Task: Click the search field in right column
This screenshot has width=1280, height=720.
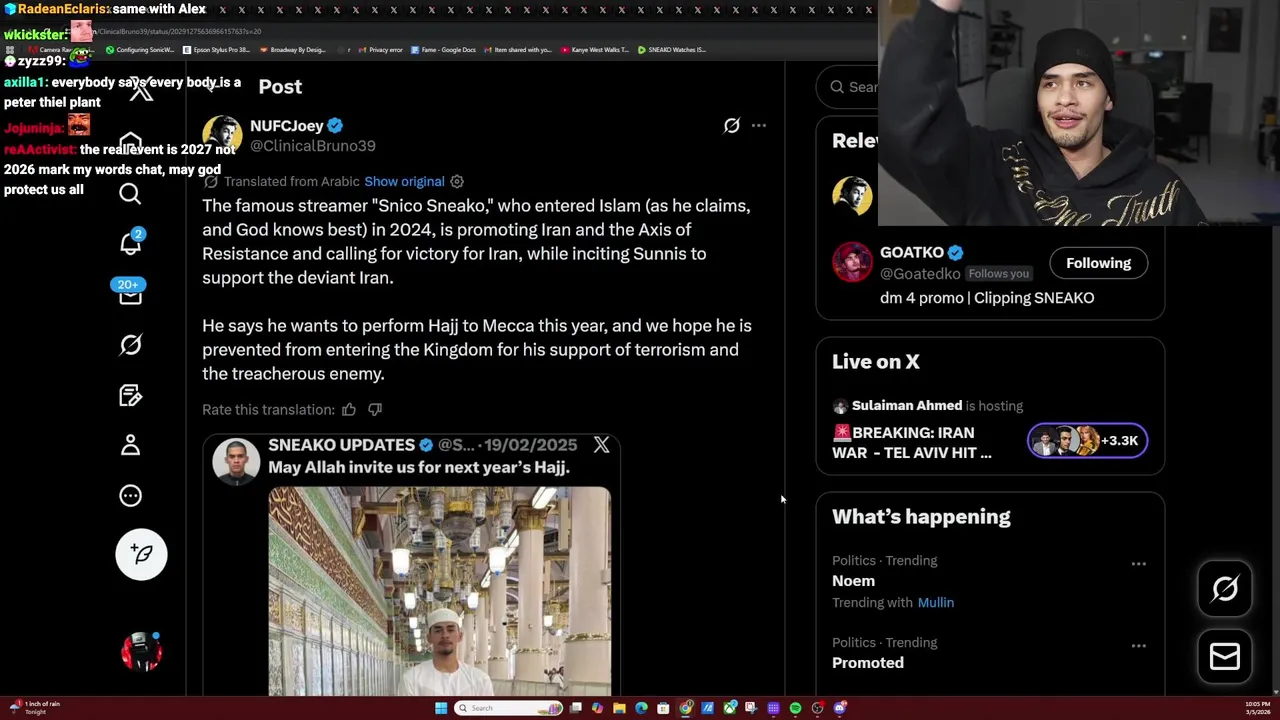Action: [850, 87]
